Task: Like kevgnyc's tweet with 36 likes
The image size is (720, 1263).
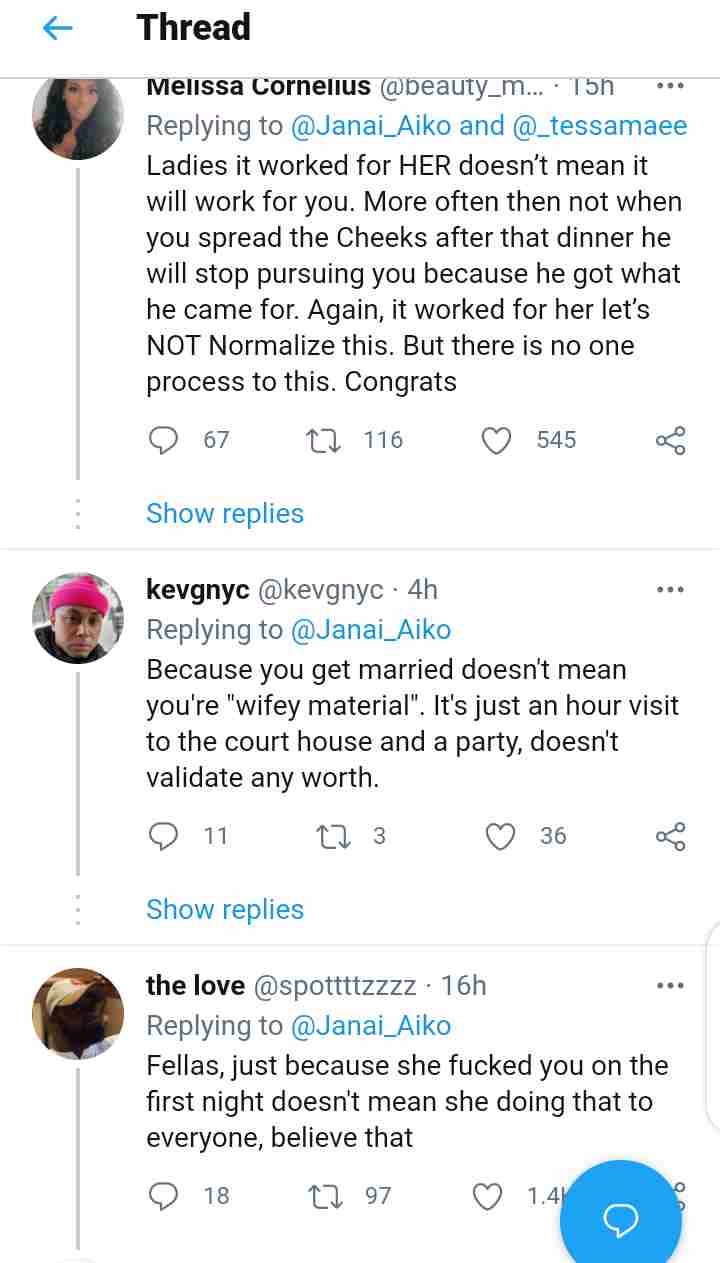Action: click(500, 836)
